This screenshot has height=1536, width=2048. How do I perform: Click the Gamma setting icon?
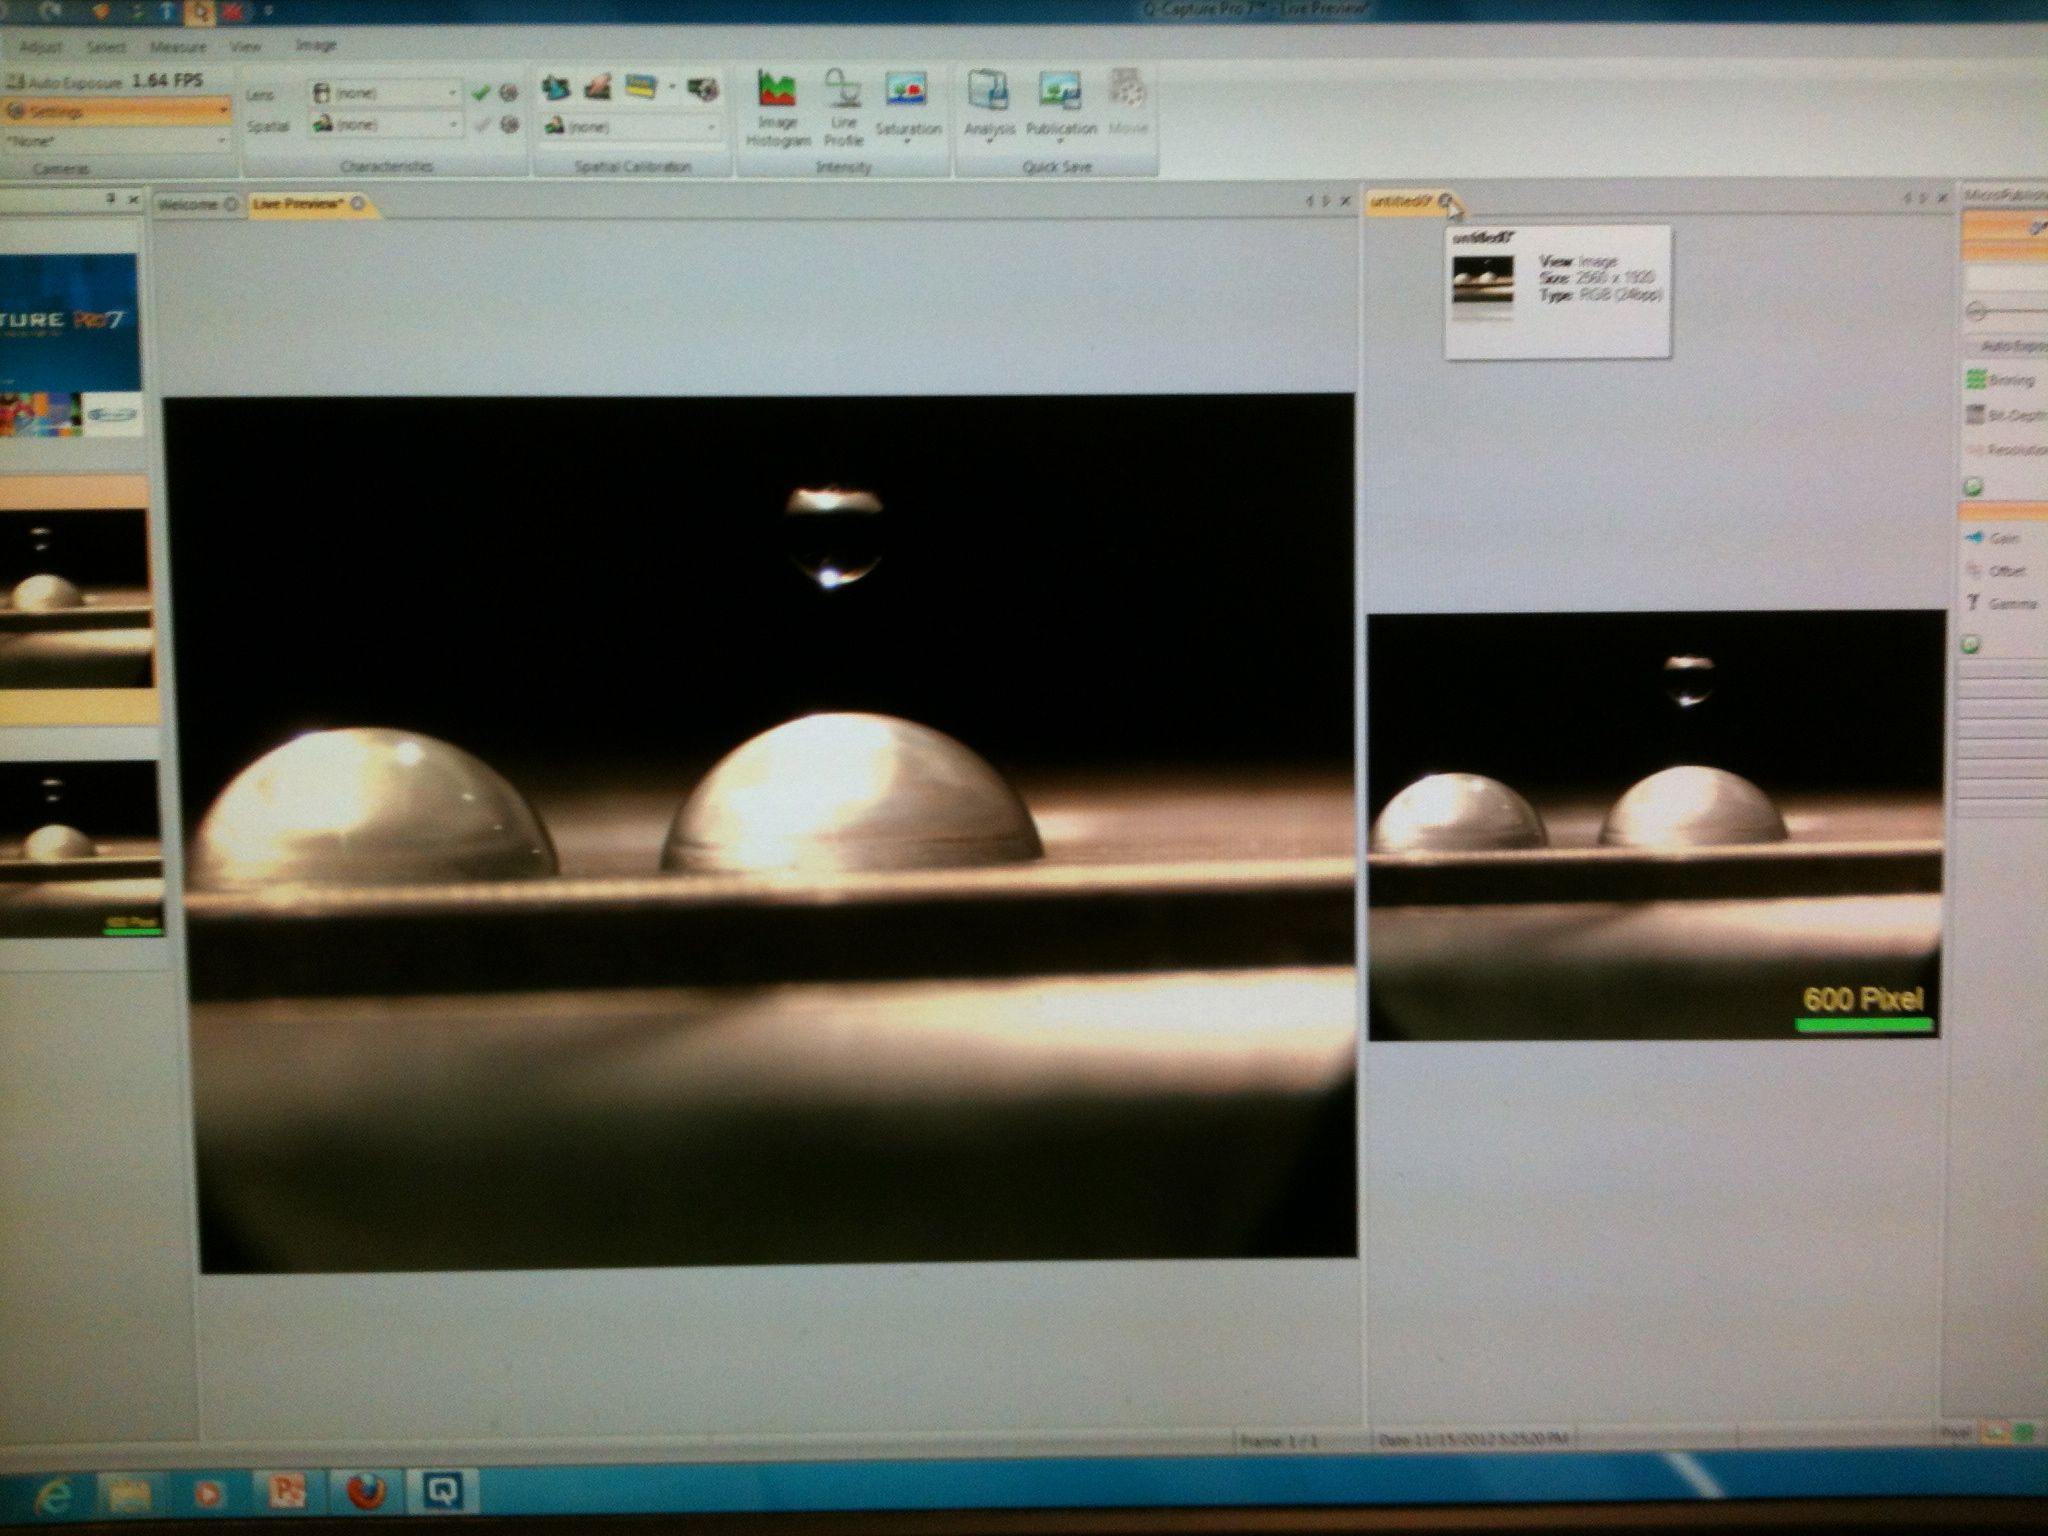(1974, 603)
